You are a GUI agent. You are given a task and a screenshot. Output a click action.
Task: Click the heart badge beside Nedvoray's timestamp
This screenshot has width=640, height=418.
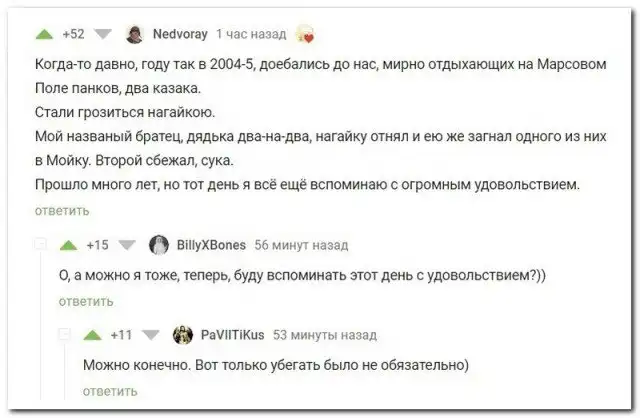pos(306,35)
